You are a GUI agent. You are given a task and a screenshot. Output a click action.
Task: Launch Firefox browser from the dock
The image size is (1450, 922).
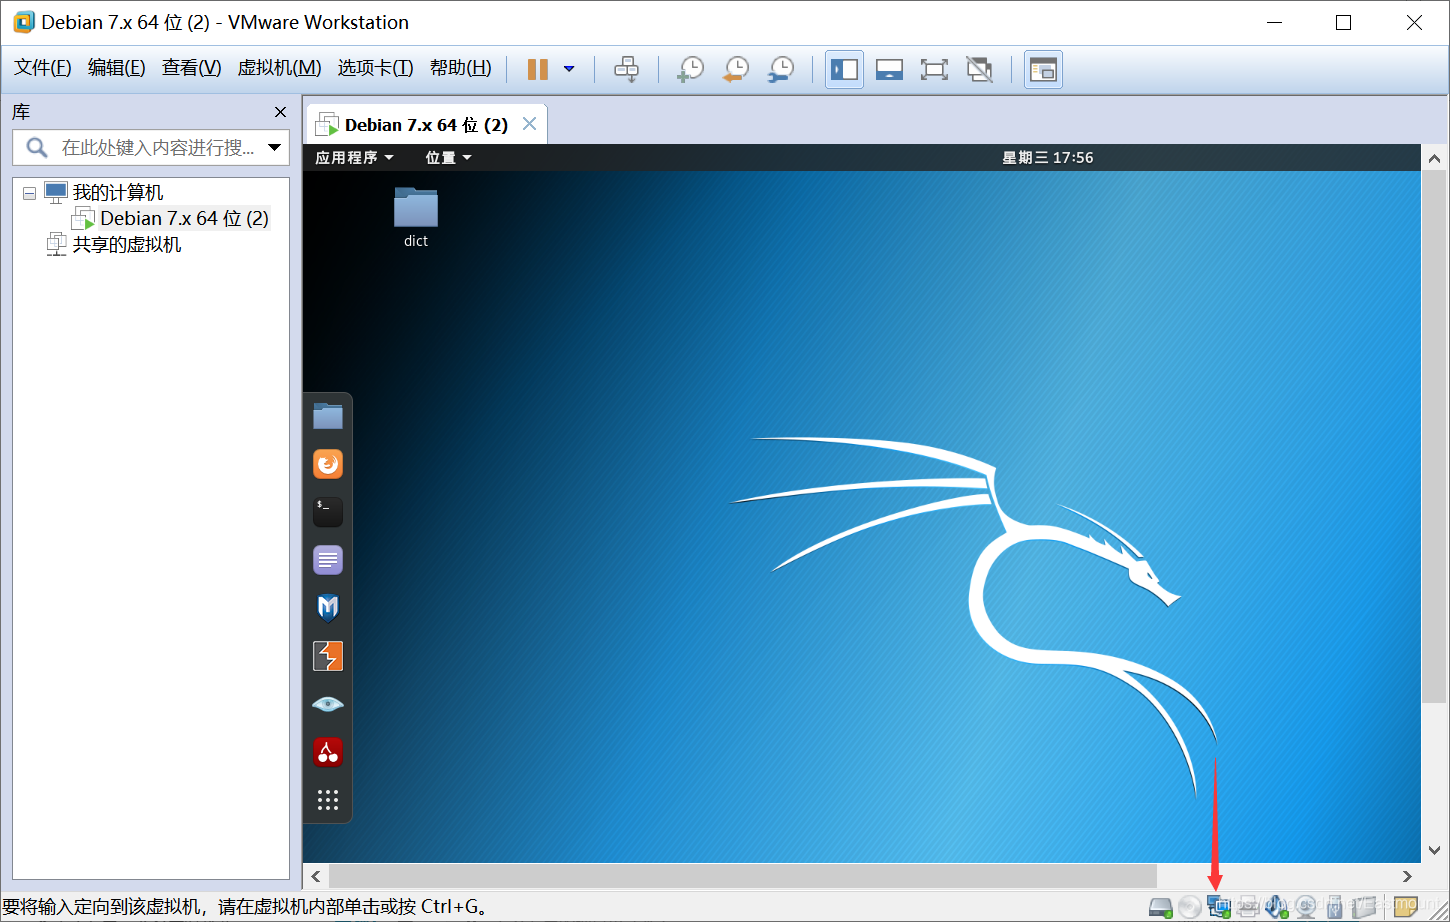(328, 464)
